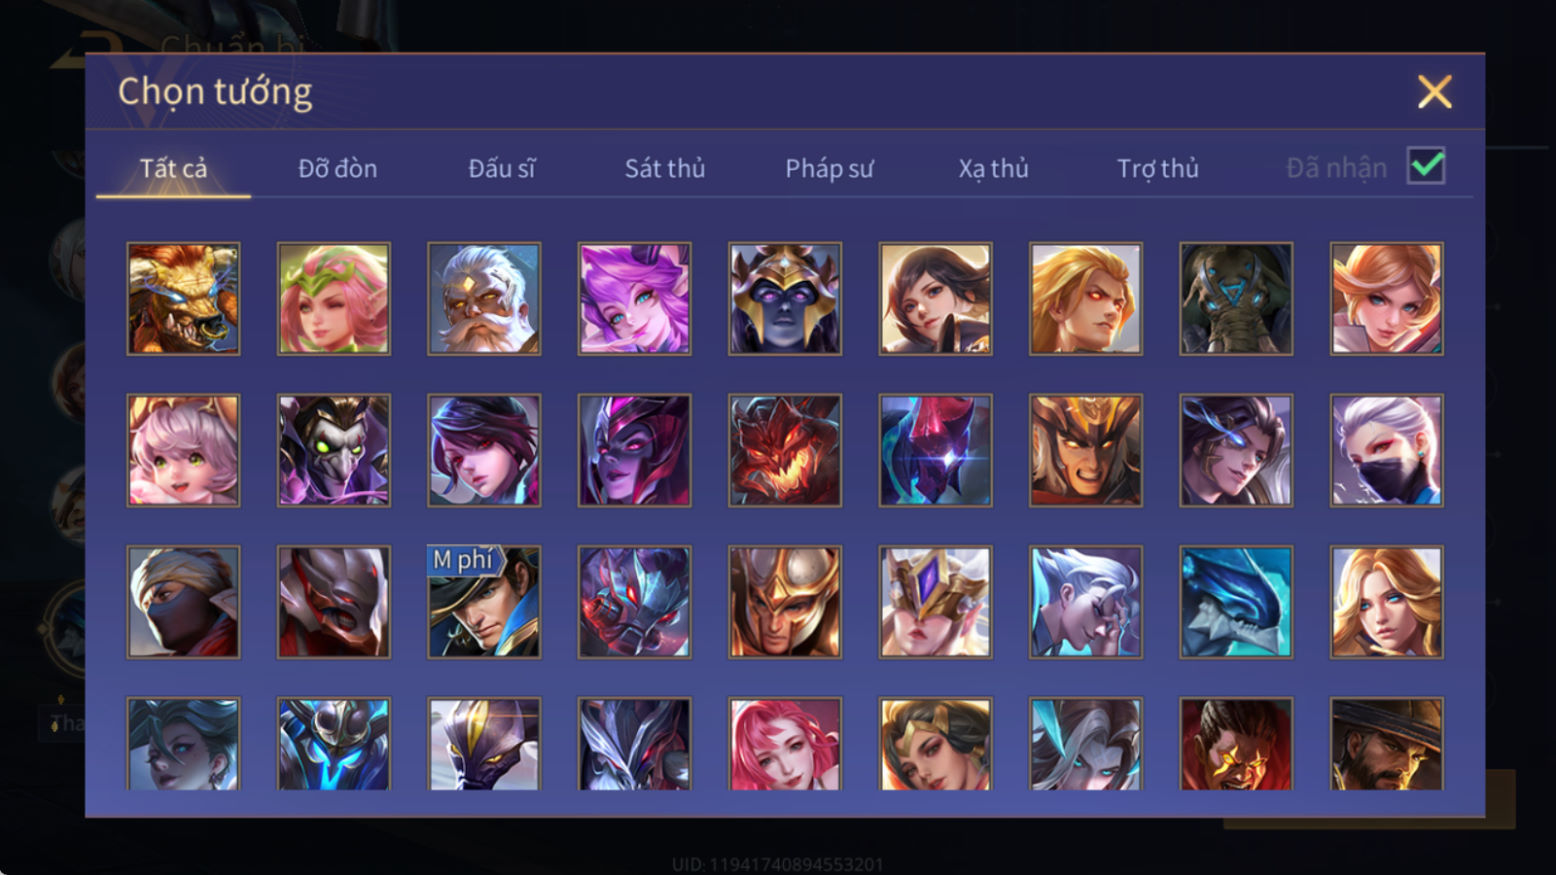Screen dimensions: 1556x875
Task: Select the Tất cả tab
Action: point(174,168)
